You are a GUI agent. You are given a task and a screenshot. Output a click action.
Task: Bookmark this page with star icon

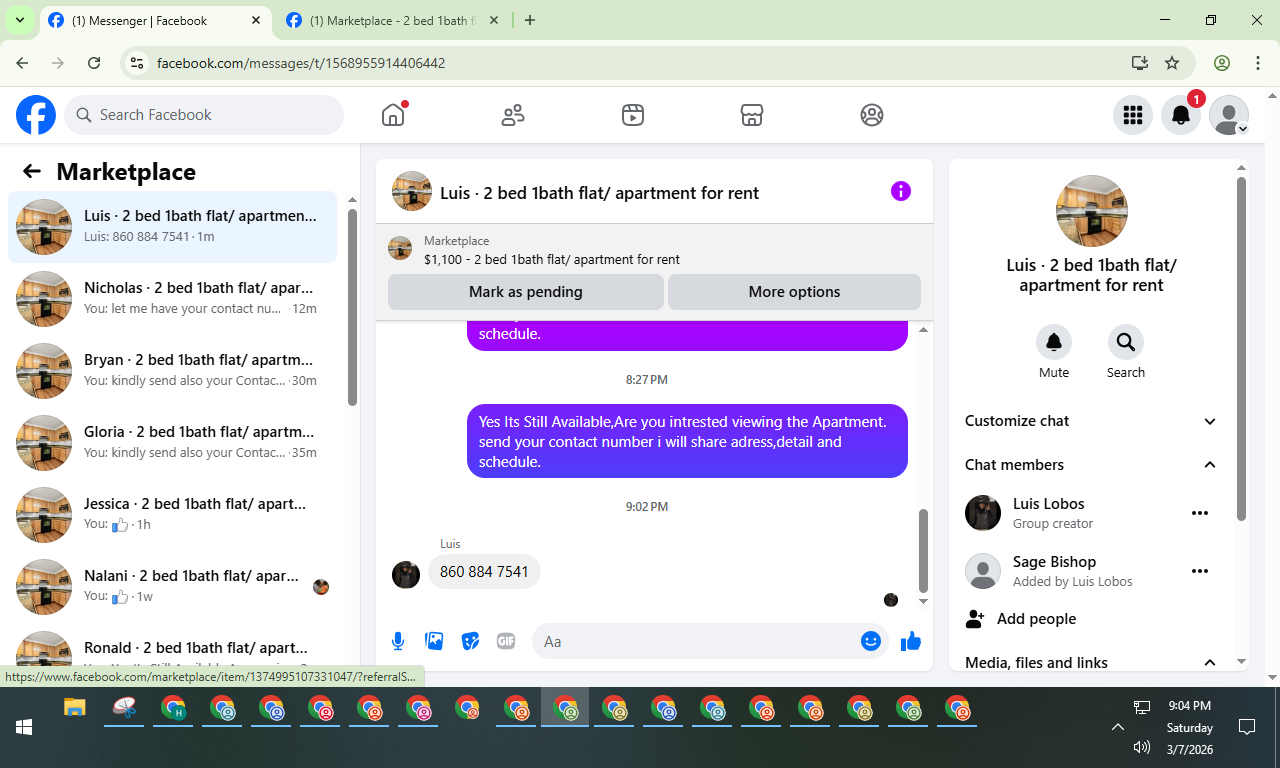click(1172, 63)
